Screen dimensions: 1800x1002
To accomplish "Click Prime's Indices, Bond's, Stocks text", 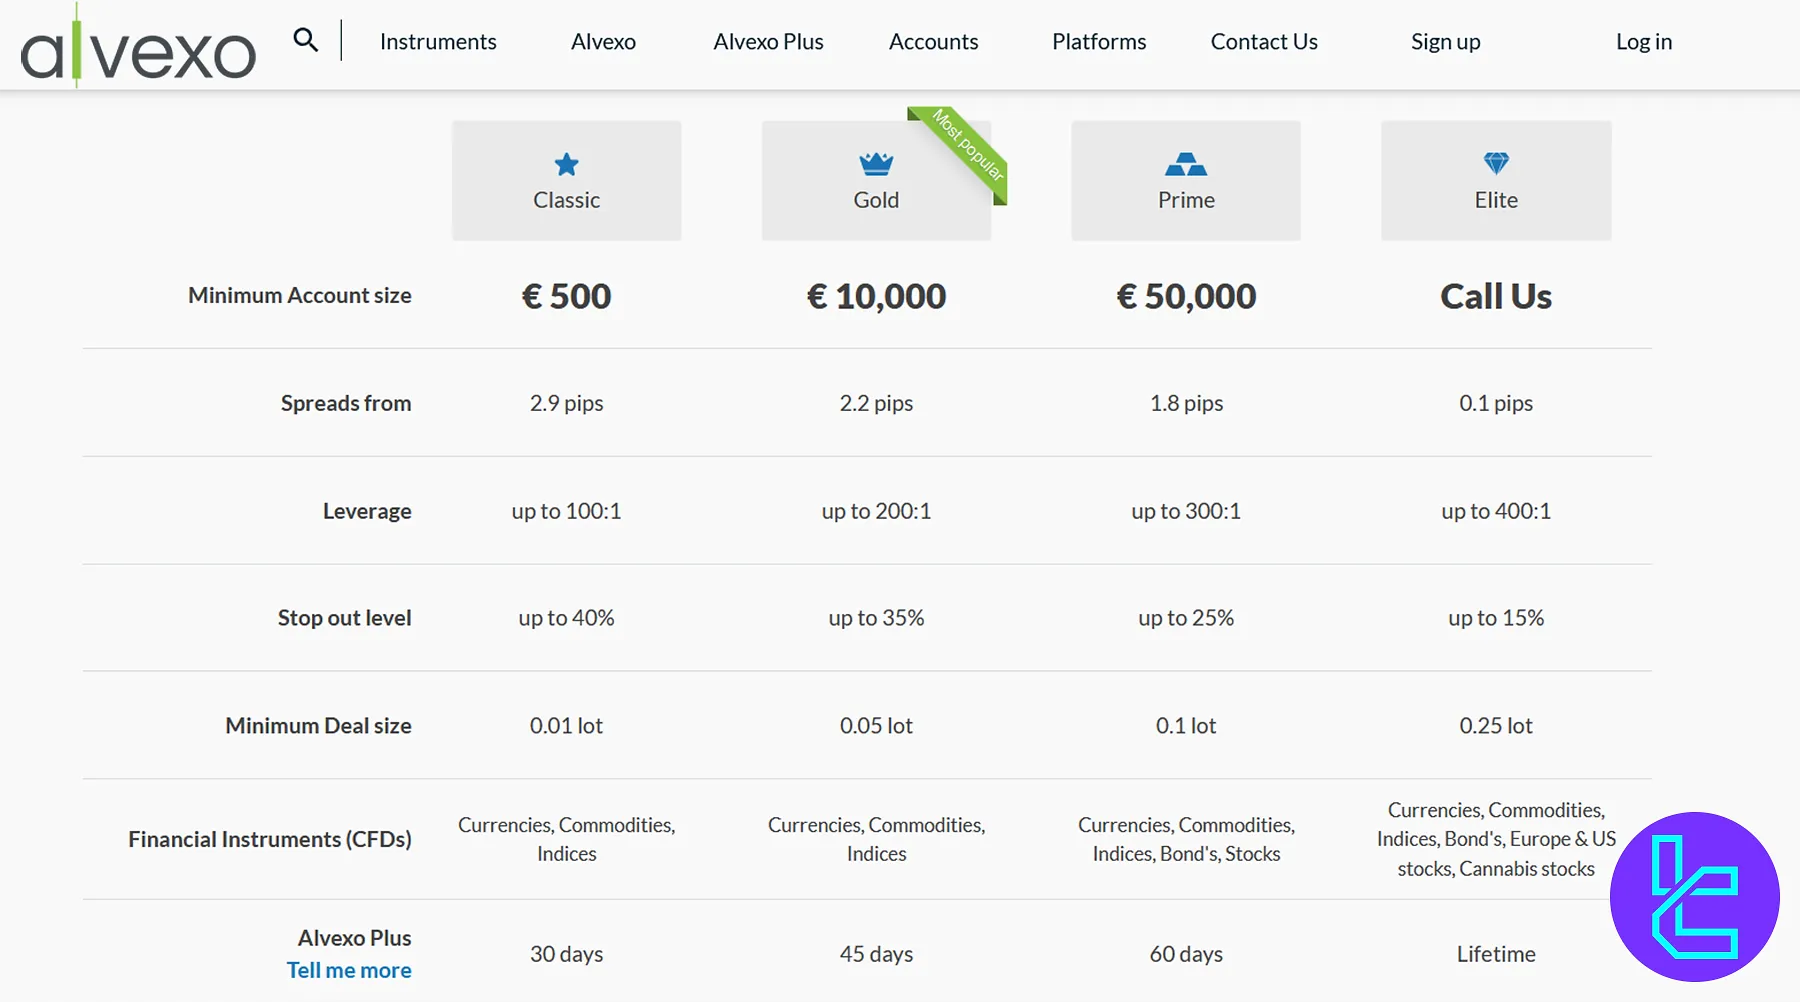I will [x=1186, y=854].
